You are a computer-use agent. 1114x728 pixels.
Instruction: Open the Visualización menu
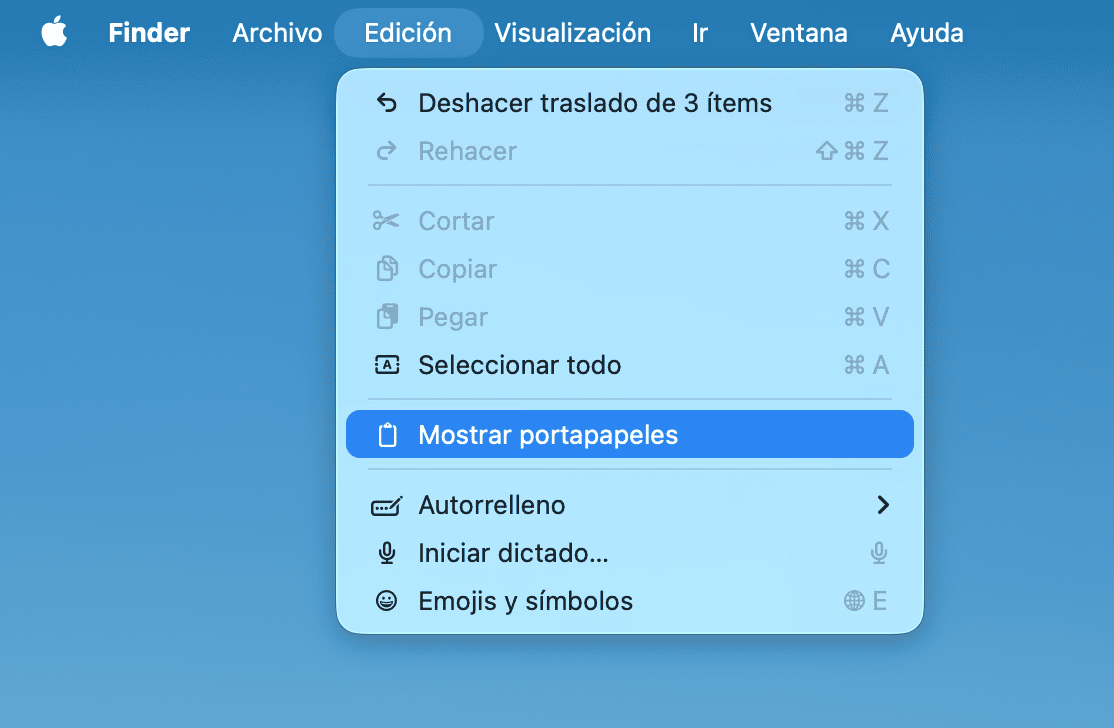(572, 33)
